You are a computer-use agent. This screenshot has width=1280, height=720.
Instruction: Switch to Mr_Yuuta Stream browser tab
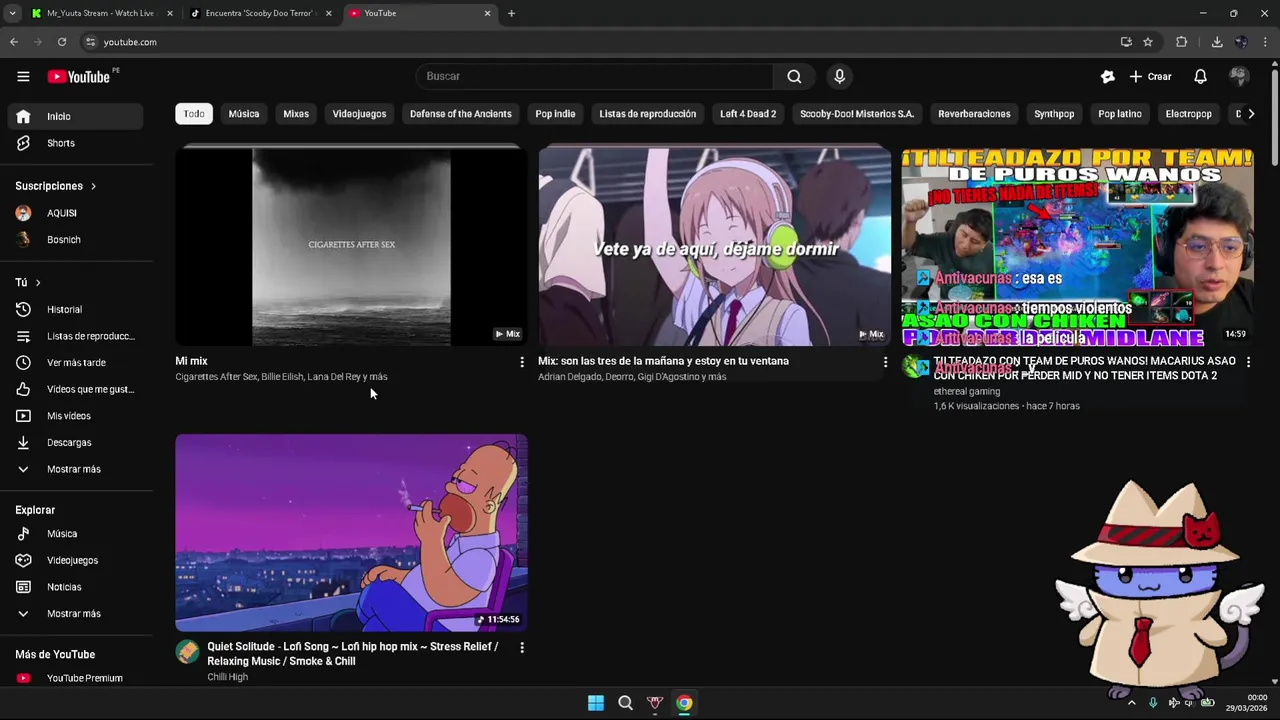point(101,13)
